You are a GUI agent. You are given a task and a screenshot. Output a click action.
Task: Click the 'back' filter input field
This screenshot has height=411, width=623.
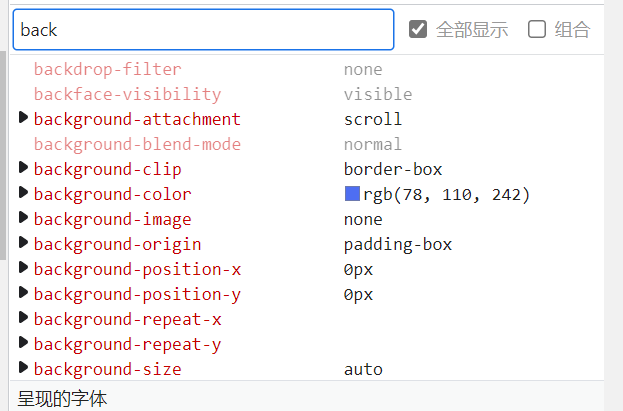(203, 30)
